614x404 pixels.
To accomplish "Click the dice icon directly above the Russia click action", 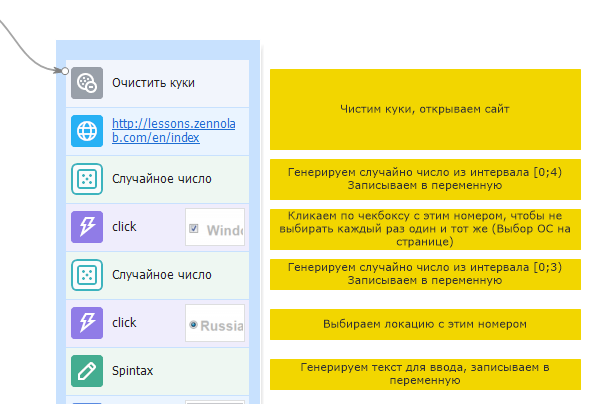I will (87, 275).
